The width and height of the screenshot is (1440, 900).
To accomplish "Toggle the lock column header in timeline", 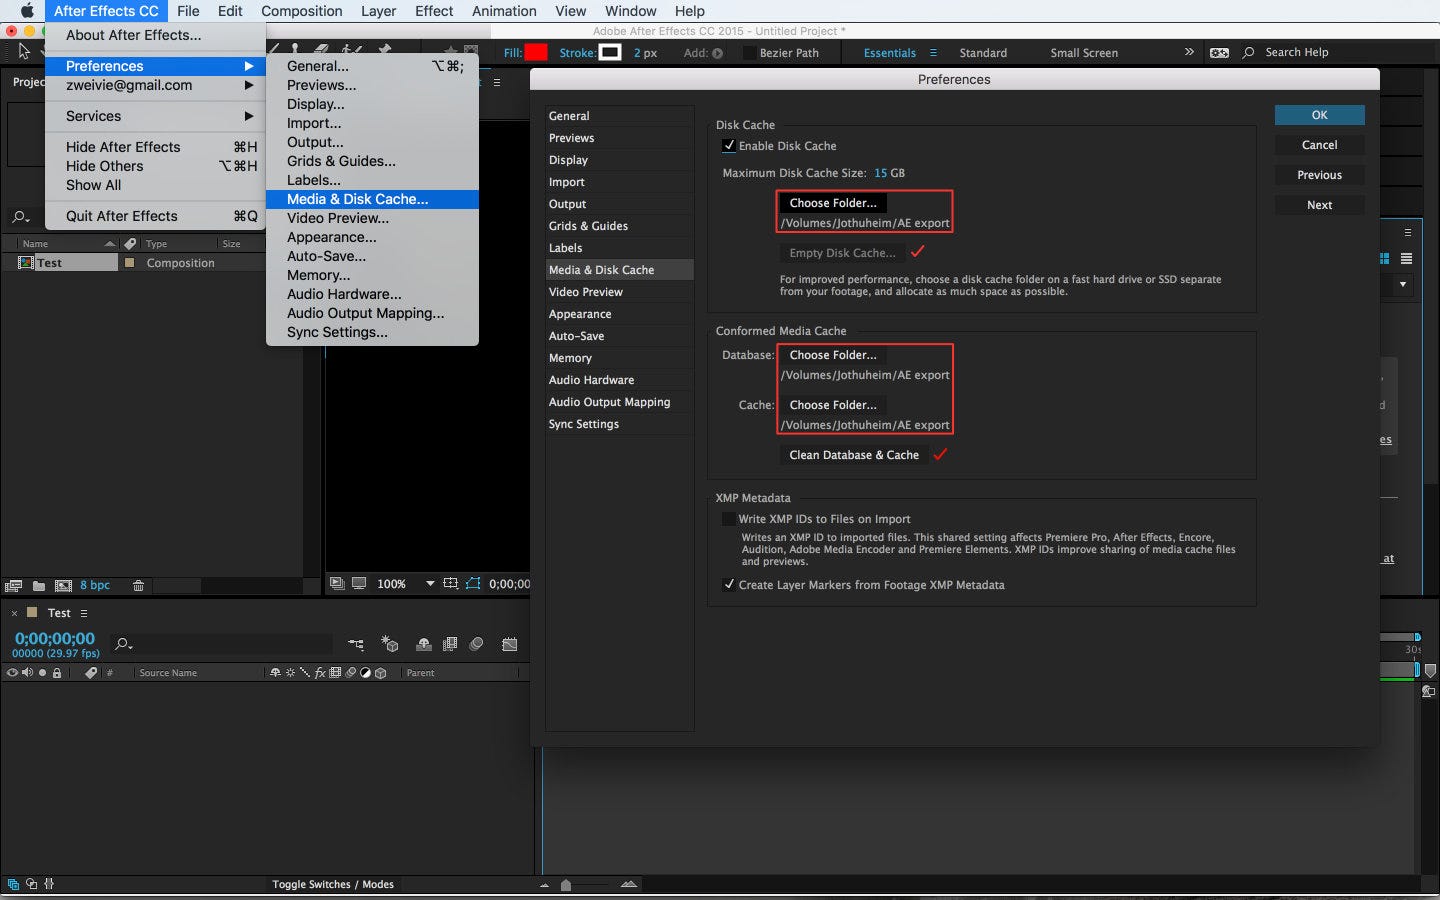I will (57, 673).
